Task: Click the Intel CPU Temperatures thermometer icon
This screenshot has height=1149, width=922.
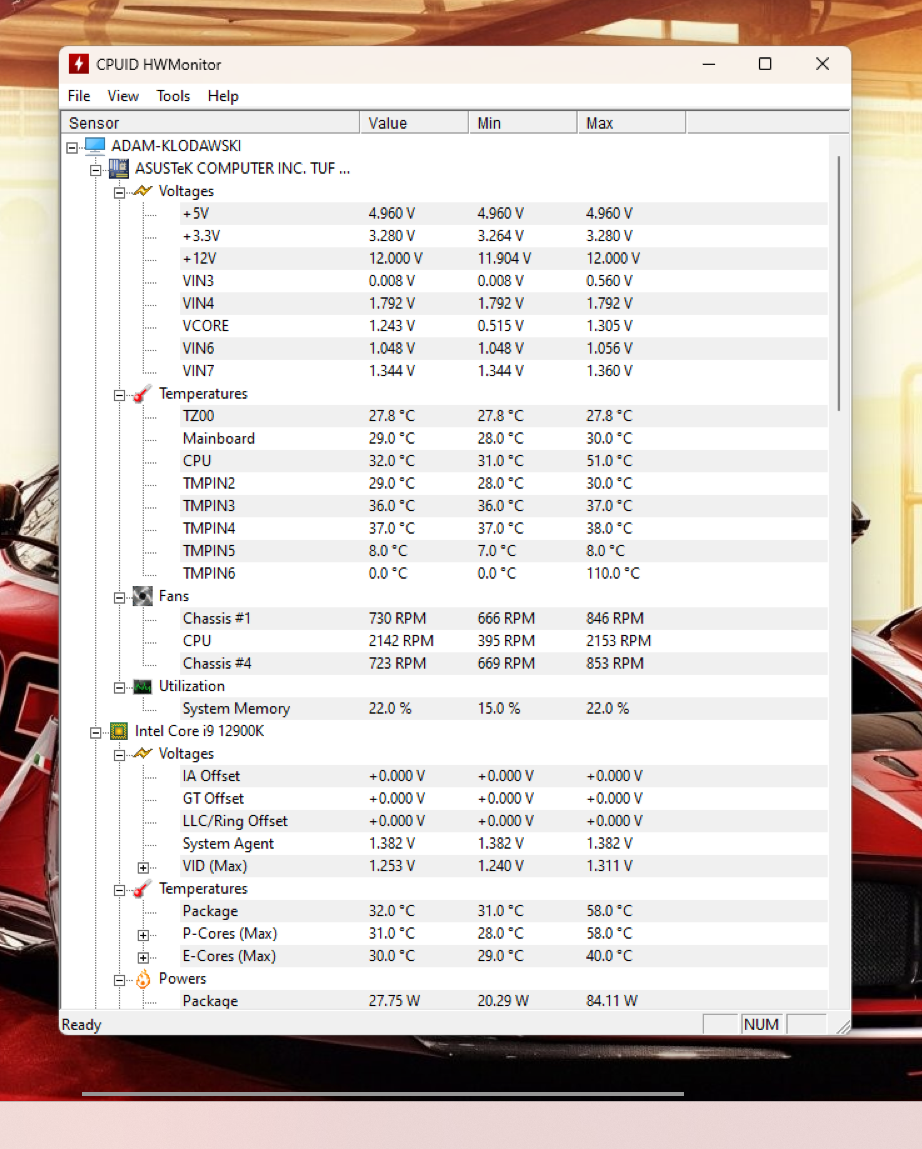Action: pyautogui.click(x=142, y=889)
